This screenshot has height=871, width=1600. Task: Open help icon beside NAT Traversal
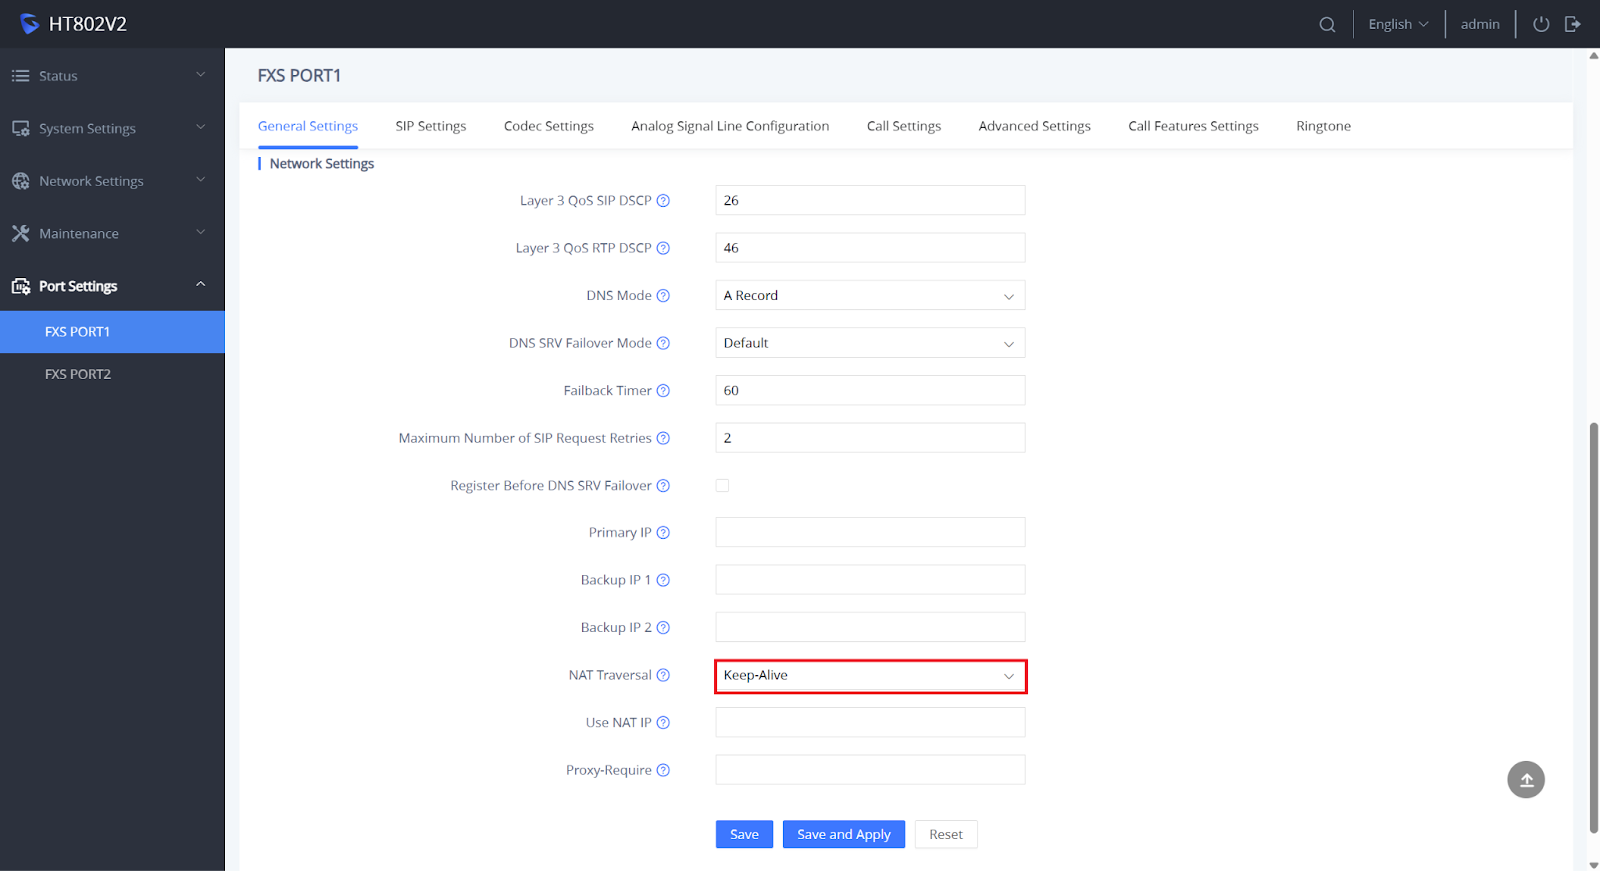(663, 675)
